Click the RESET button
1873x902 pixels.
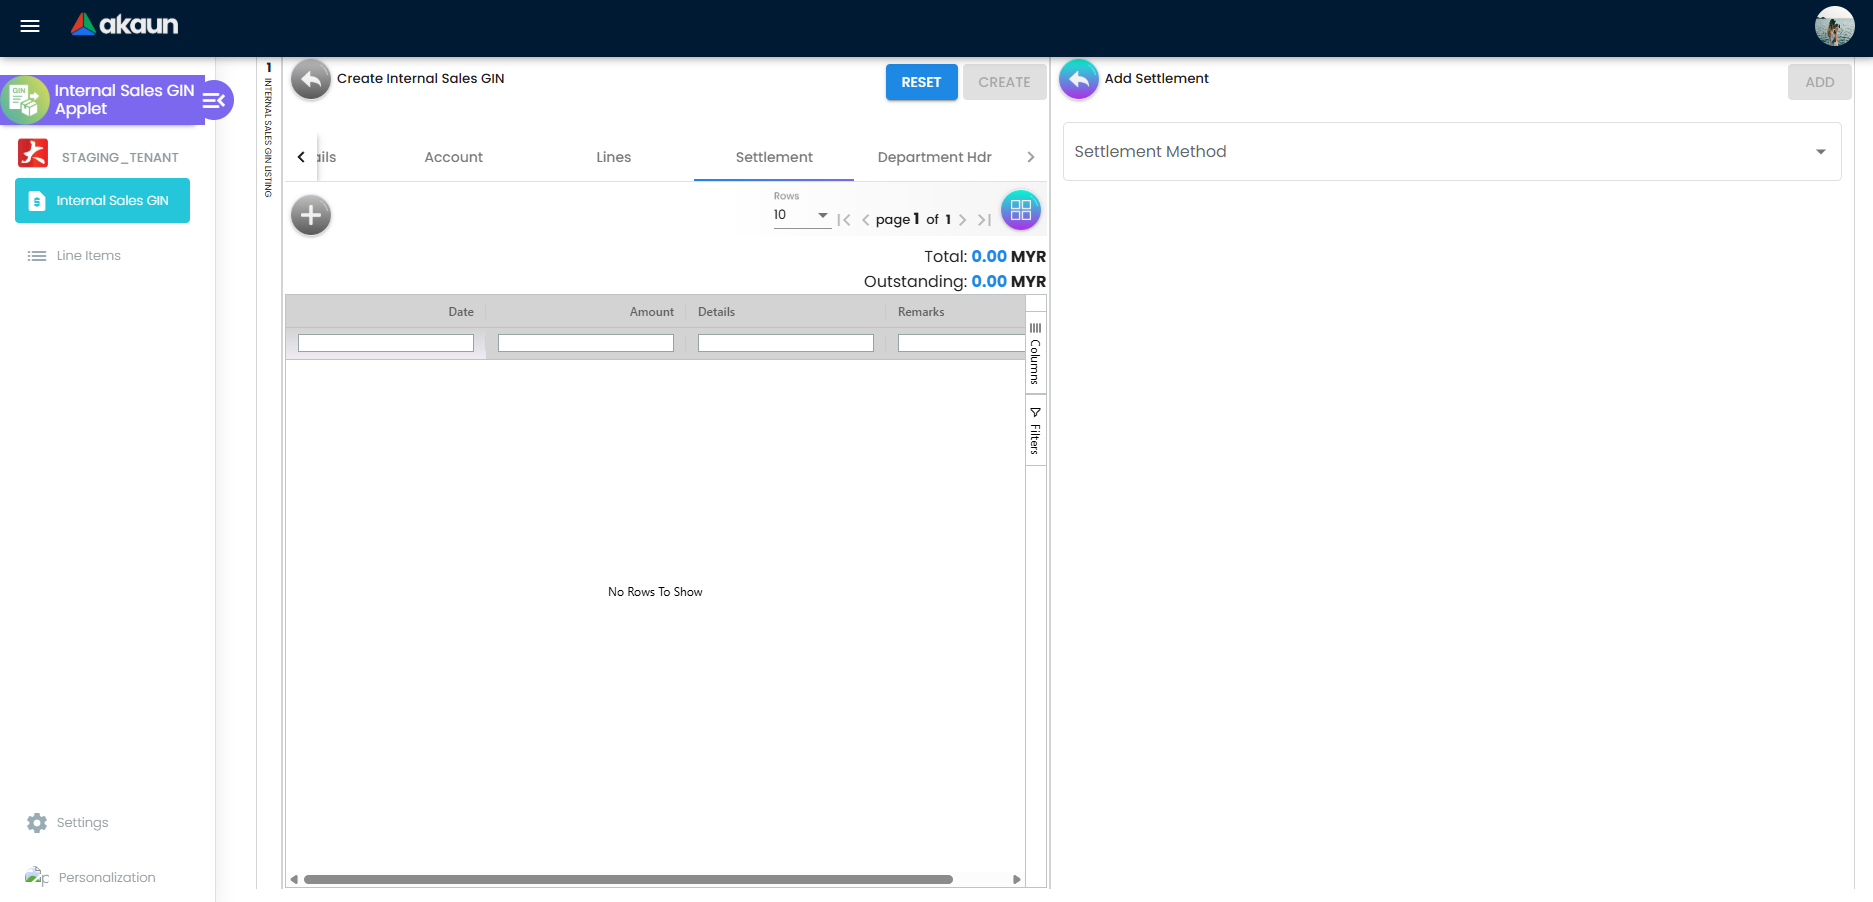point(921,82)
